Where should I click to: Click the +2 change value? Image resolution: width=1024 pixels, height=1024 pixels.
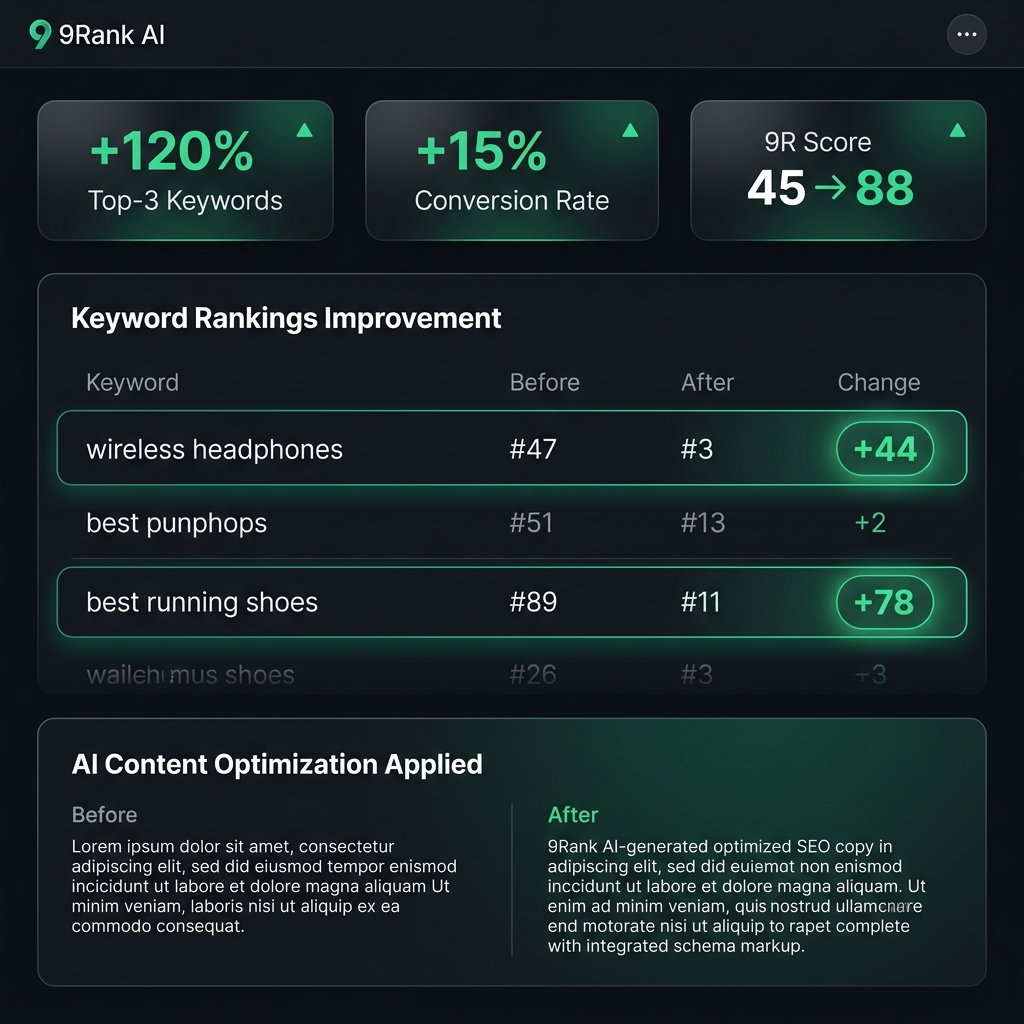click(871, 523)
